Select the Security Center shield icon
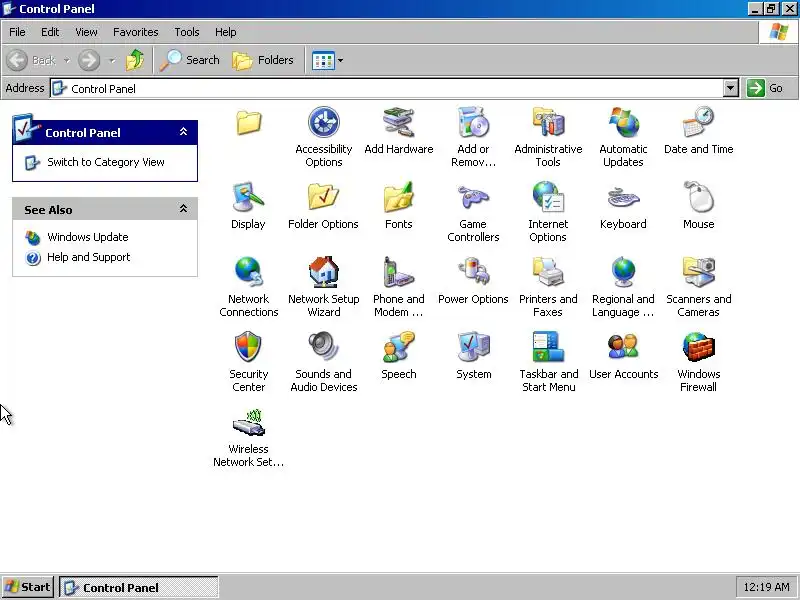Image resolution: width=800 pixels, height=600 pixels. (x=248, y=347)
